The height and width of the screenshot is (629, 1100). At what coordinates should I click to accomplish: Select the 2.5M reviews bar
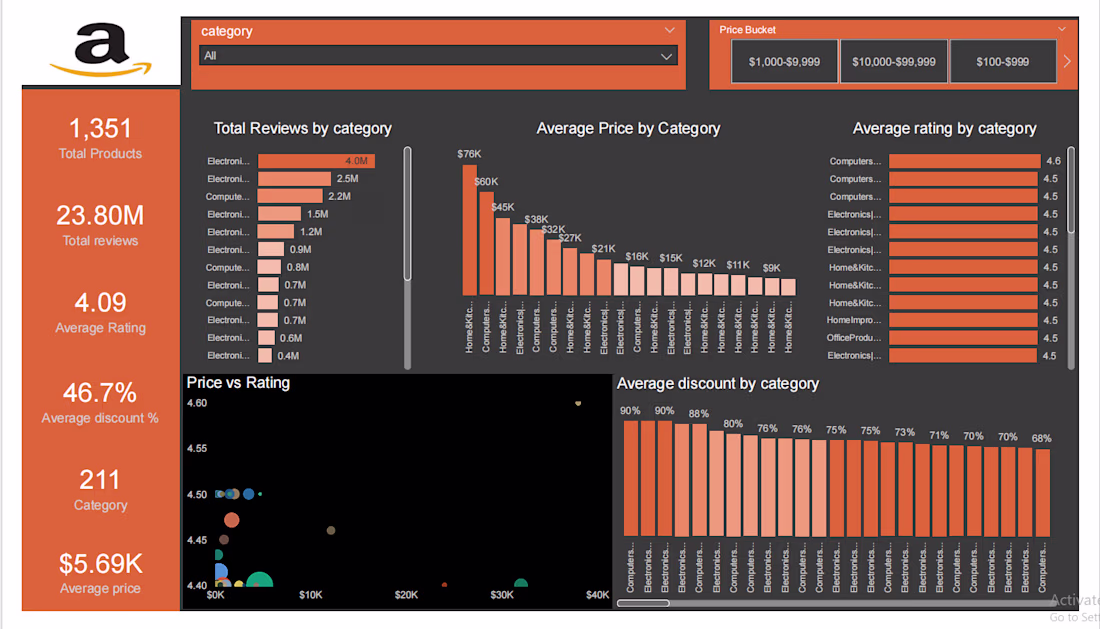[295, 179]
